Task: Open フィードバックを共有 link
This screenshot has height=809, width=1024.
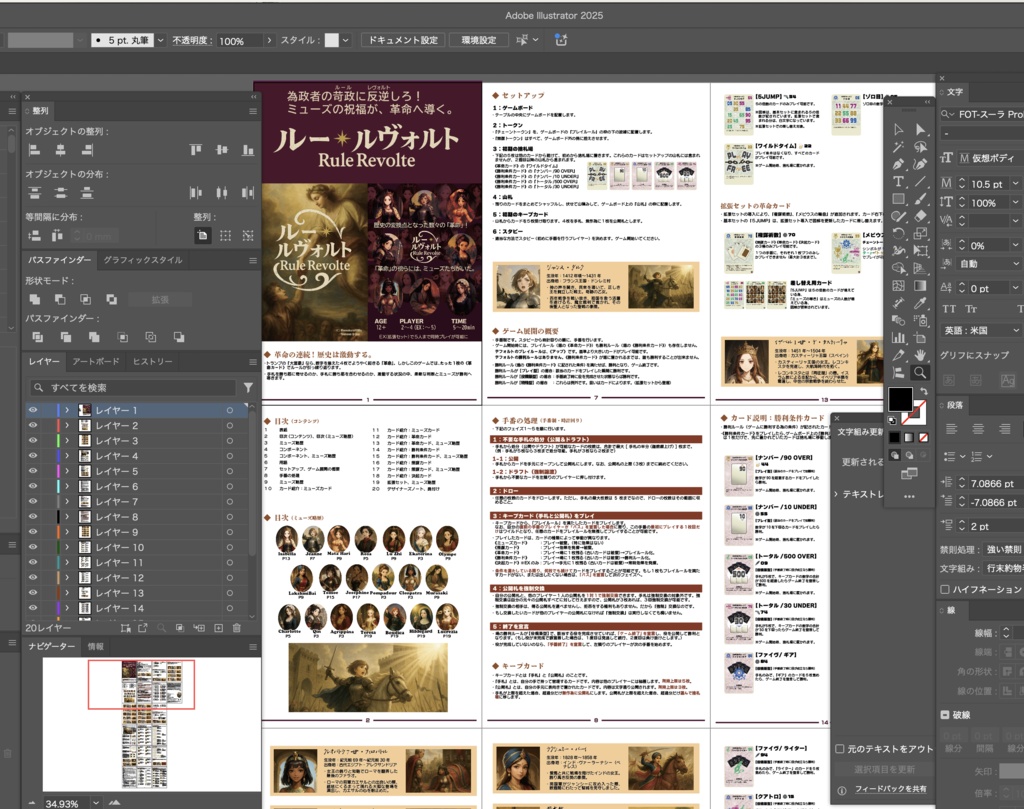Action: pos(891,789)
